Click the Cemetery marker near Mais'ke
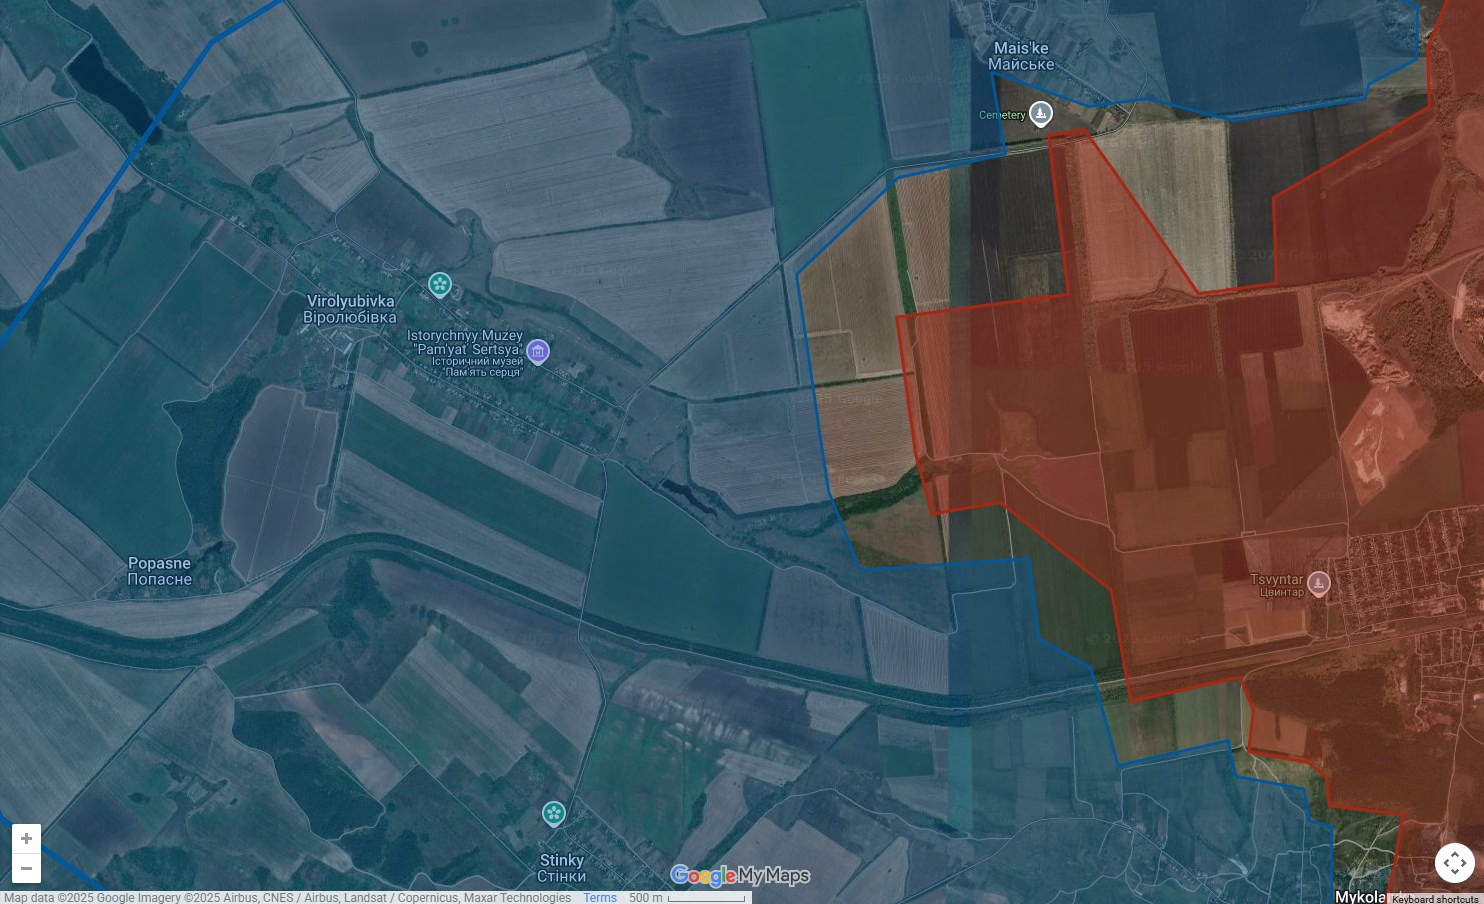The image size is (1484, 904). [1040, 114]
